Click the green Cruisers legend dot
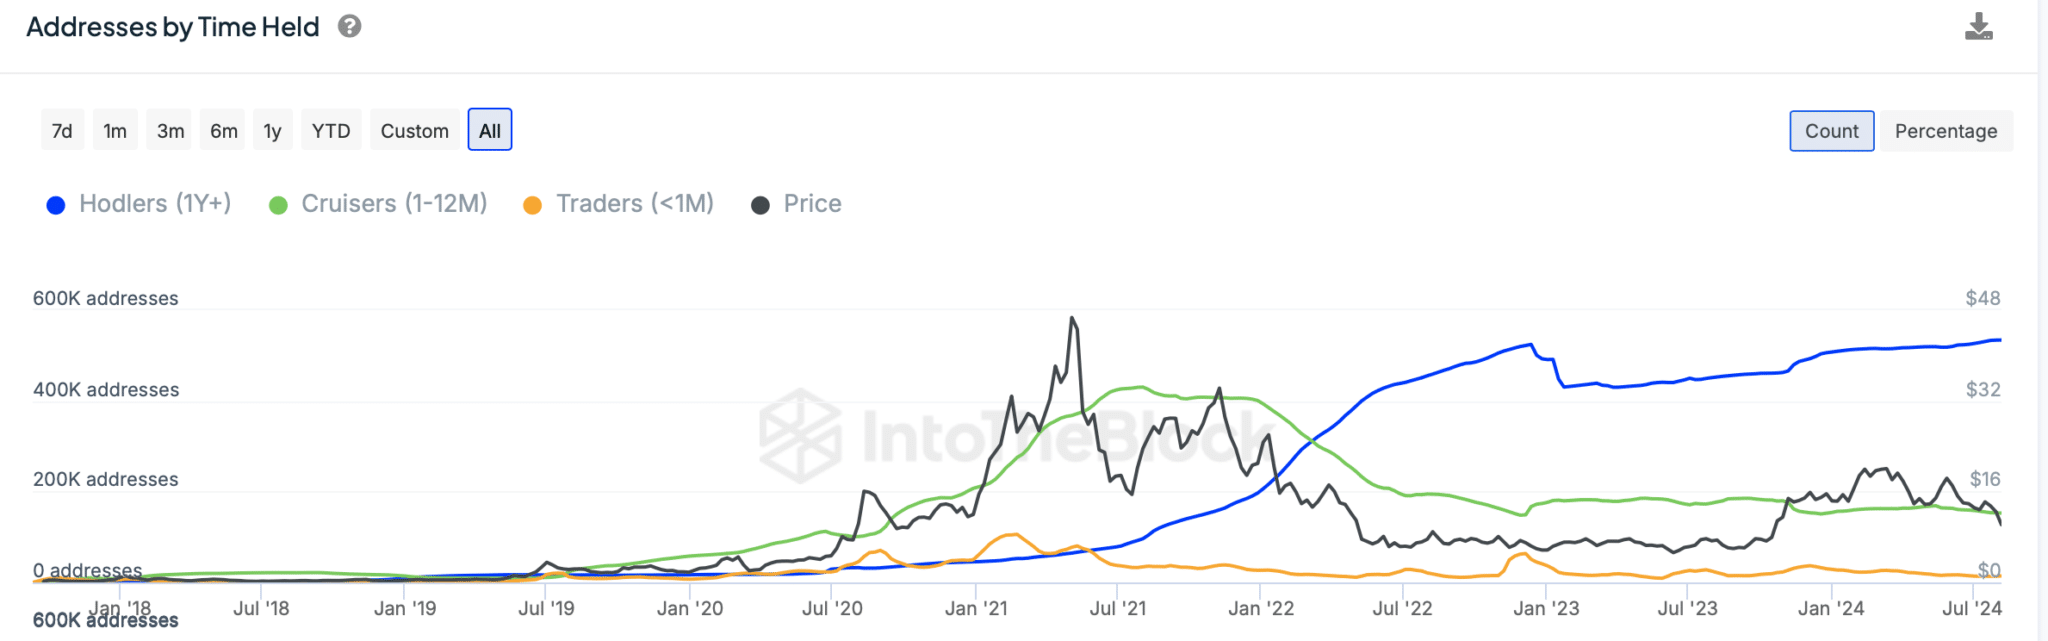The width and height of the screenshot is (2048, 641). (279, 205)
